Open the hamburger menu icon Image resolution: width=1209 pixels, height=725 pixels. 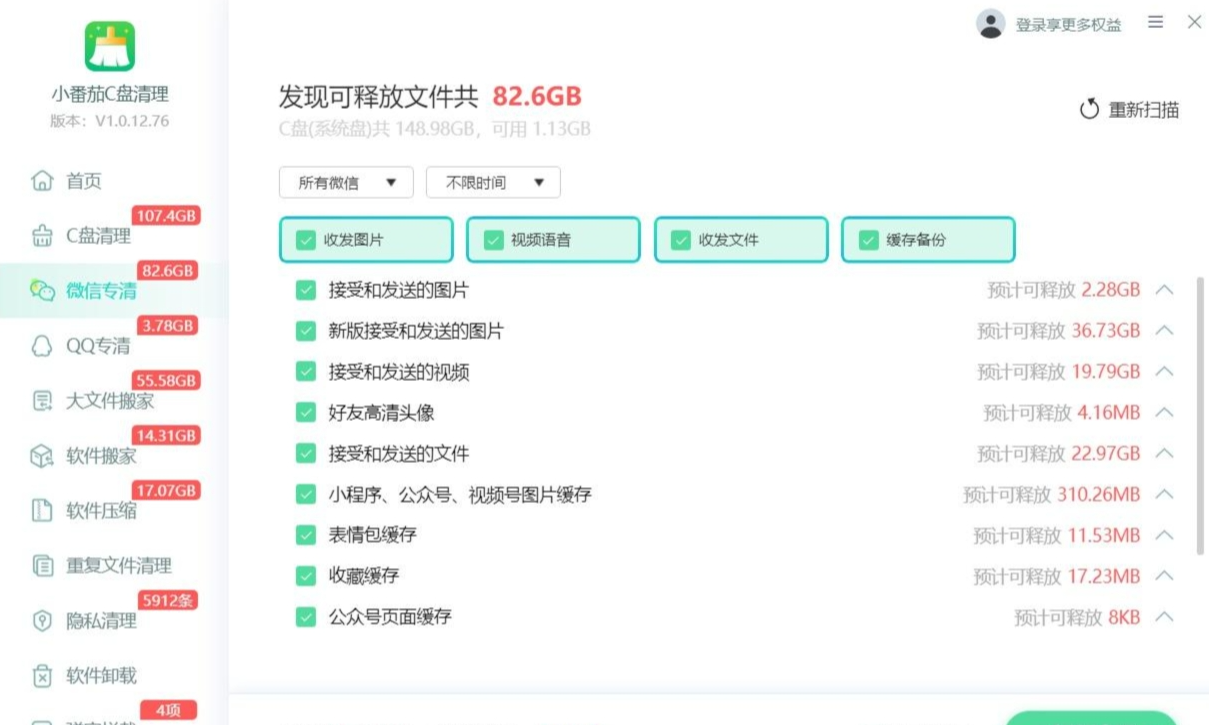point(1156,22)
